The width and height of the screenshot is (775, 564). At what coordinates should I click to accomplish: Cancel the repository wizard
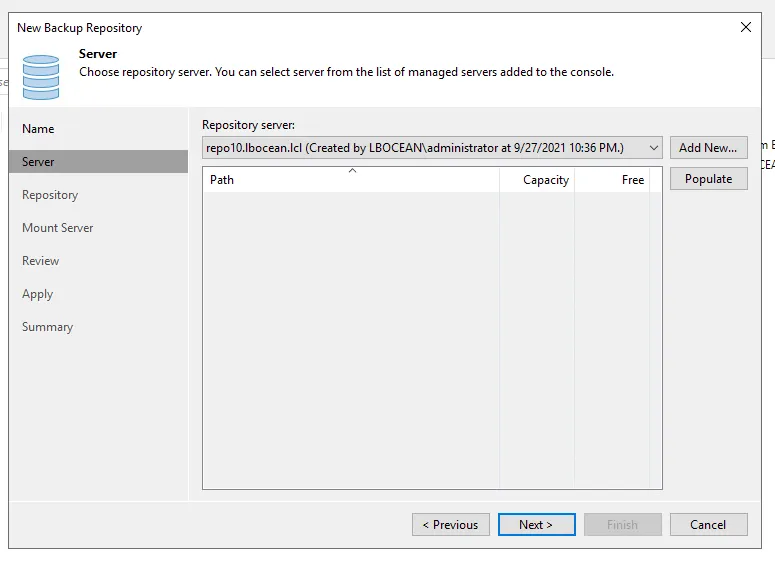point(708,525)
